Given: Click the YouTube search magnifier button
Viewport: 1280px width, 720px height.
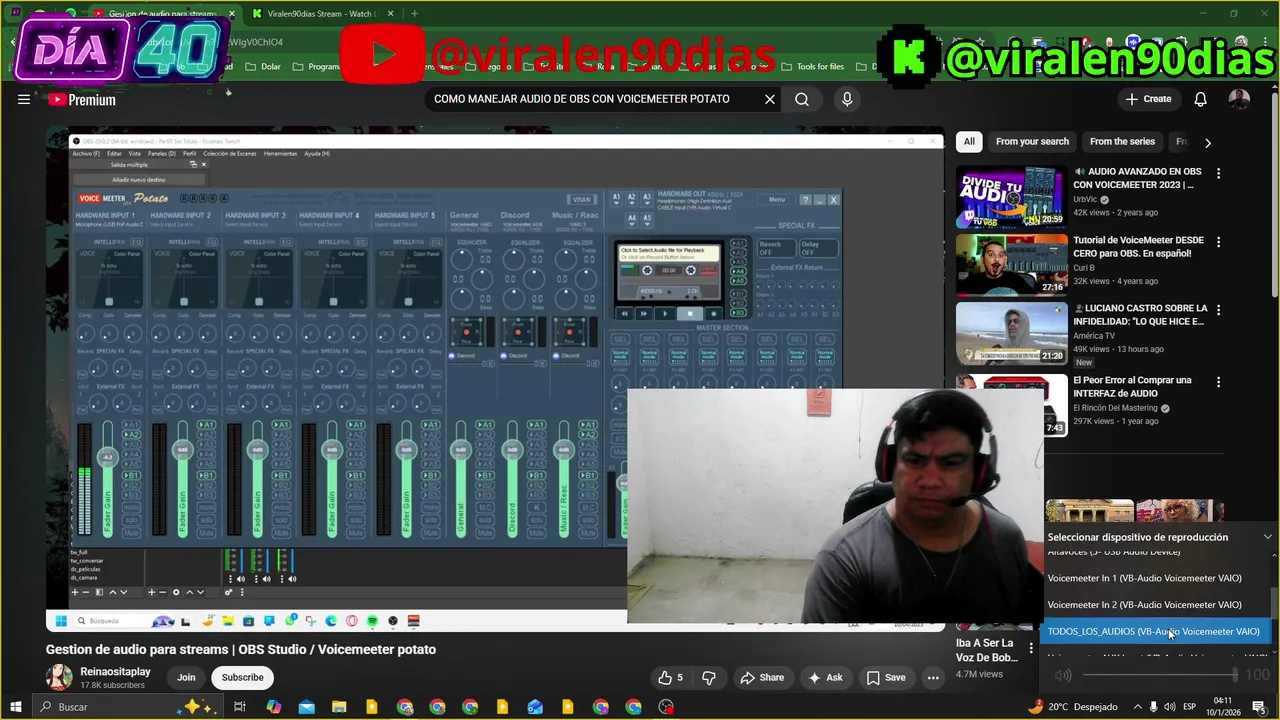Looking at the screenshot, I should [x=802, y=99].
